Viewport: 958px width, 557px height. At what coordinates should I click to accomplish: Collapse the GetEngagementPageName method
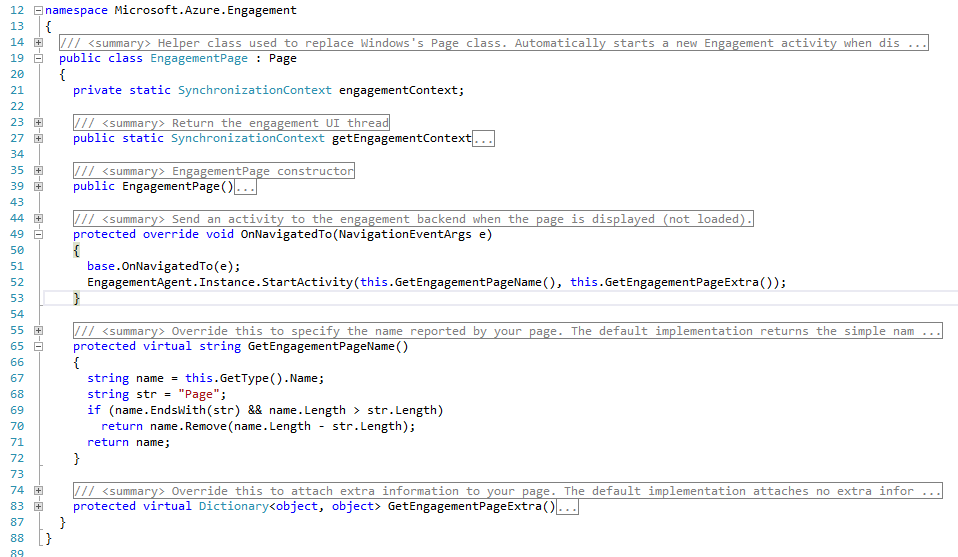tap(38, 346)
